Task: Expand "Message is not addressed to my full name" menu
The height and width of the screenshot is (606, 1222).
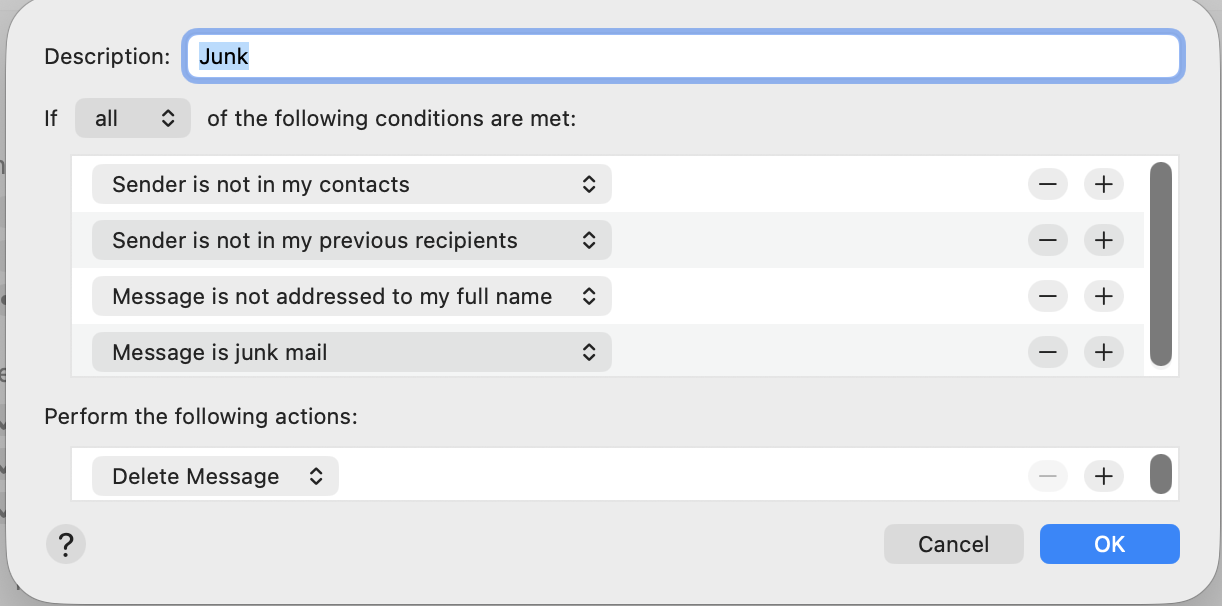Action: 351,297
